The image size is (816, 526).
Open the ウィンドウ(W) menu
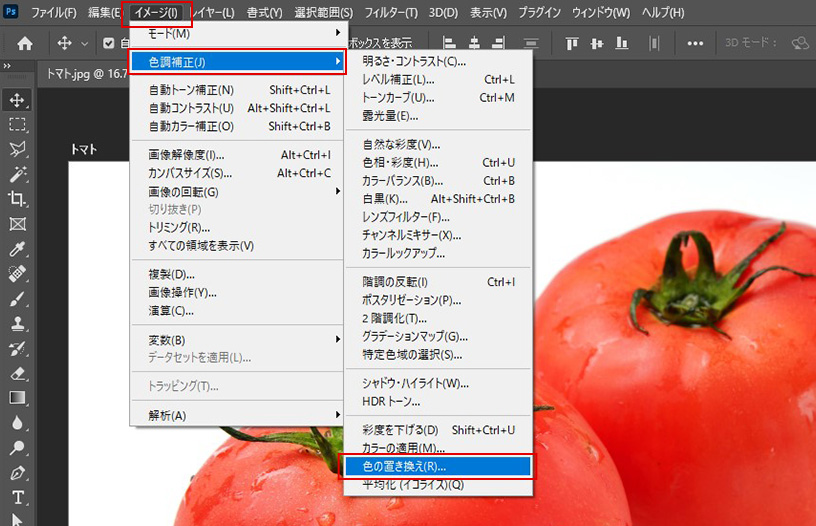tap(601, 12)
